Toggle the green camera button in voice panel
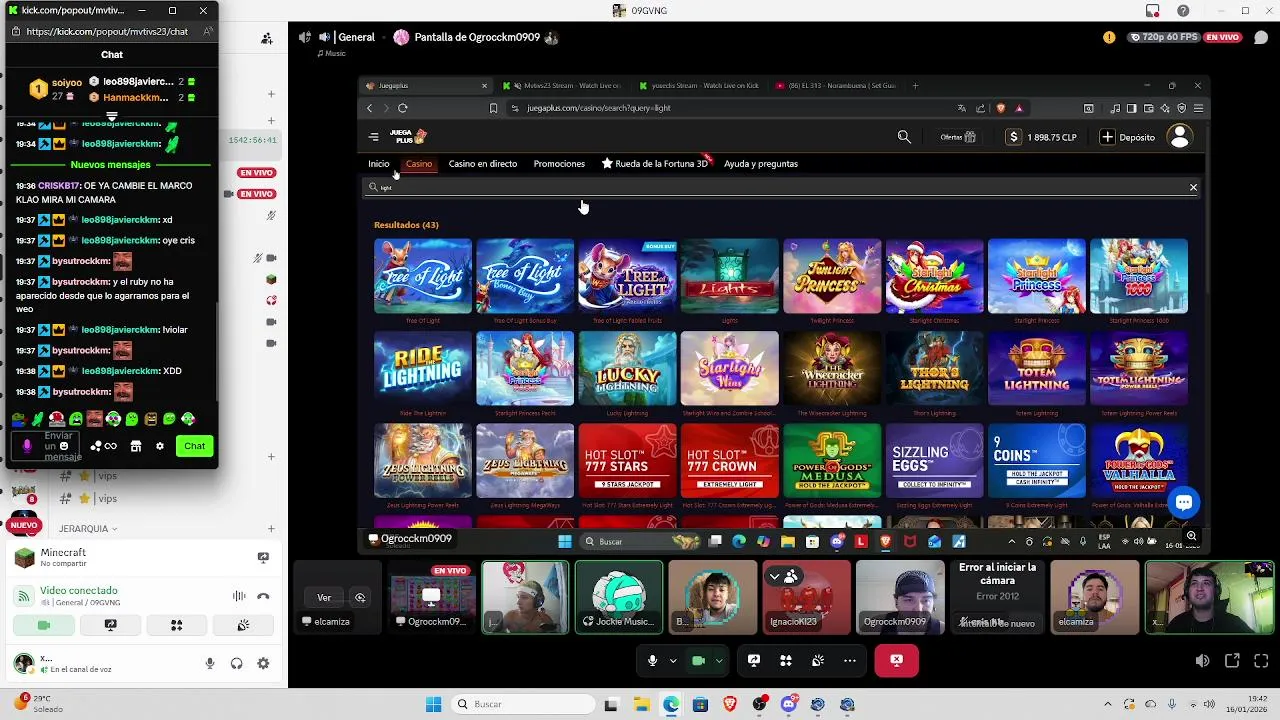This screenshot has height=720, width=1280. (x=43, y=625)
